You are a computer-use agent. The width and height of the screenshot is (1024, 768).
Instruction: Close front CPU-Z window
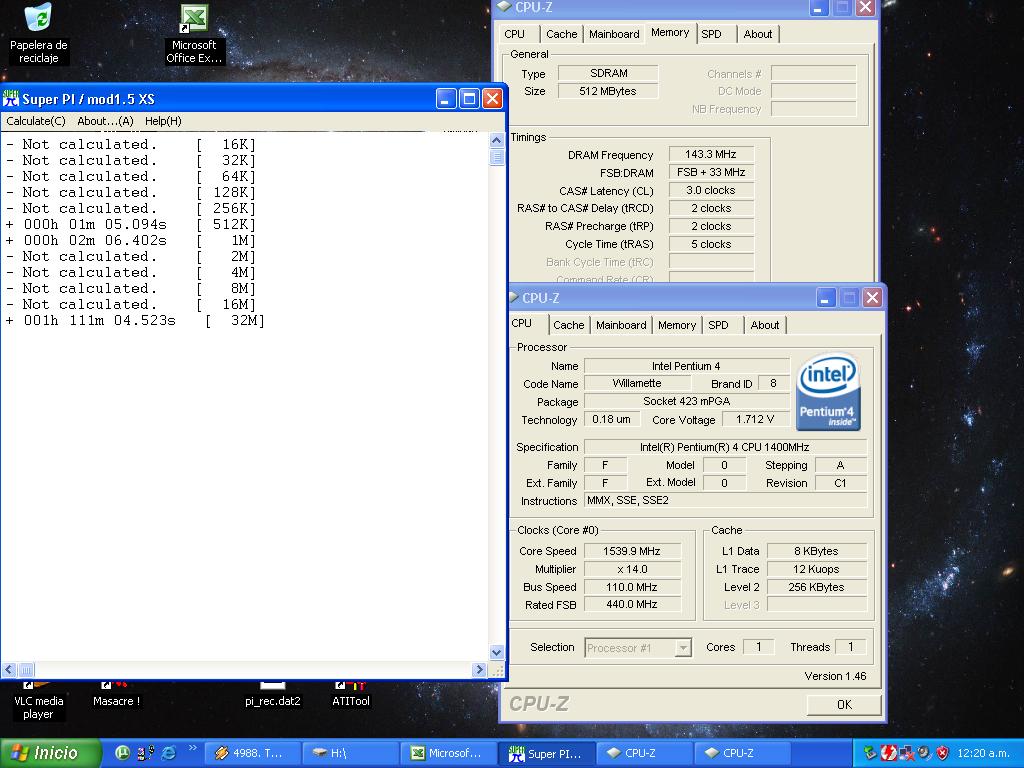[x=872, y=298]
